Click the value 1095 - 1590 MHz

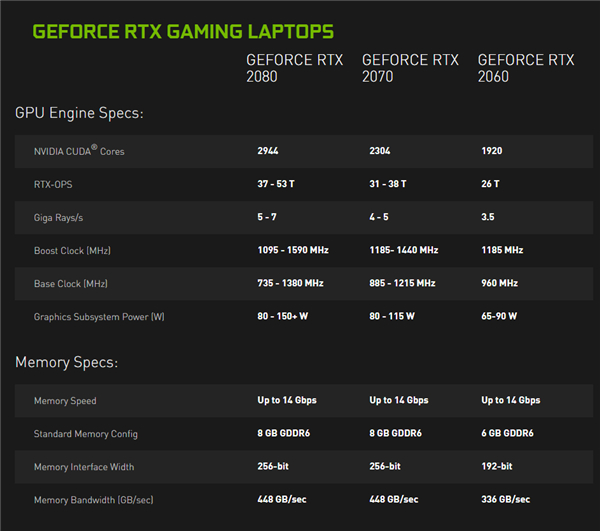point(293,250)
